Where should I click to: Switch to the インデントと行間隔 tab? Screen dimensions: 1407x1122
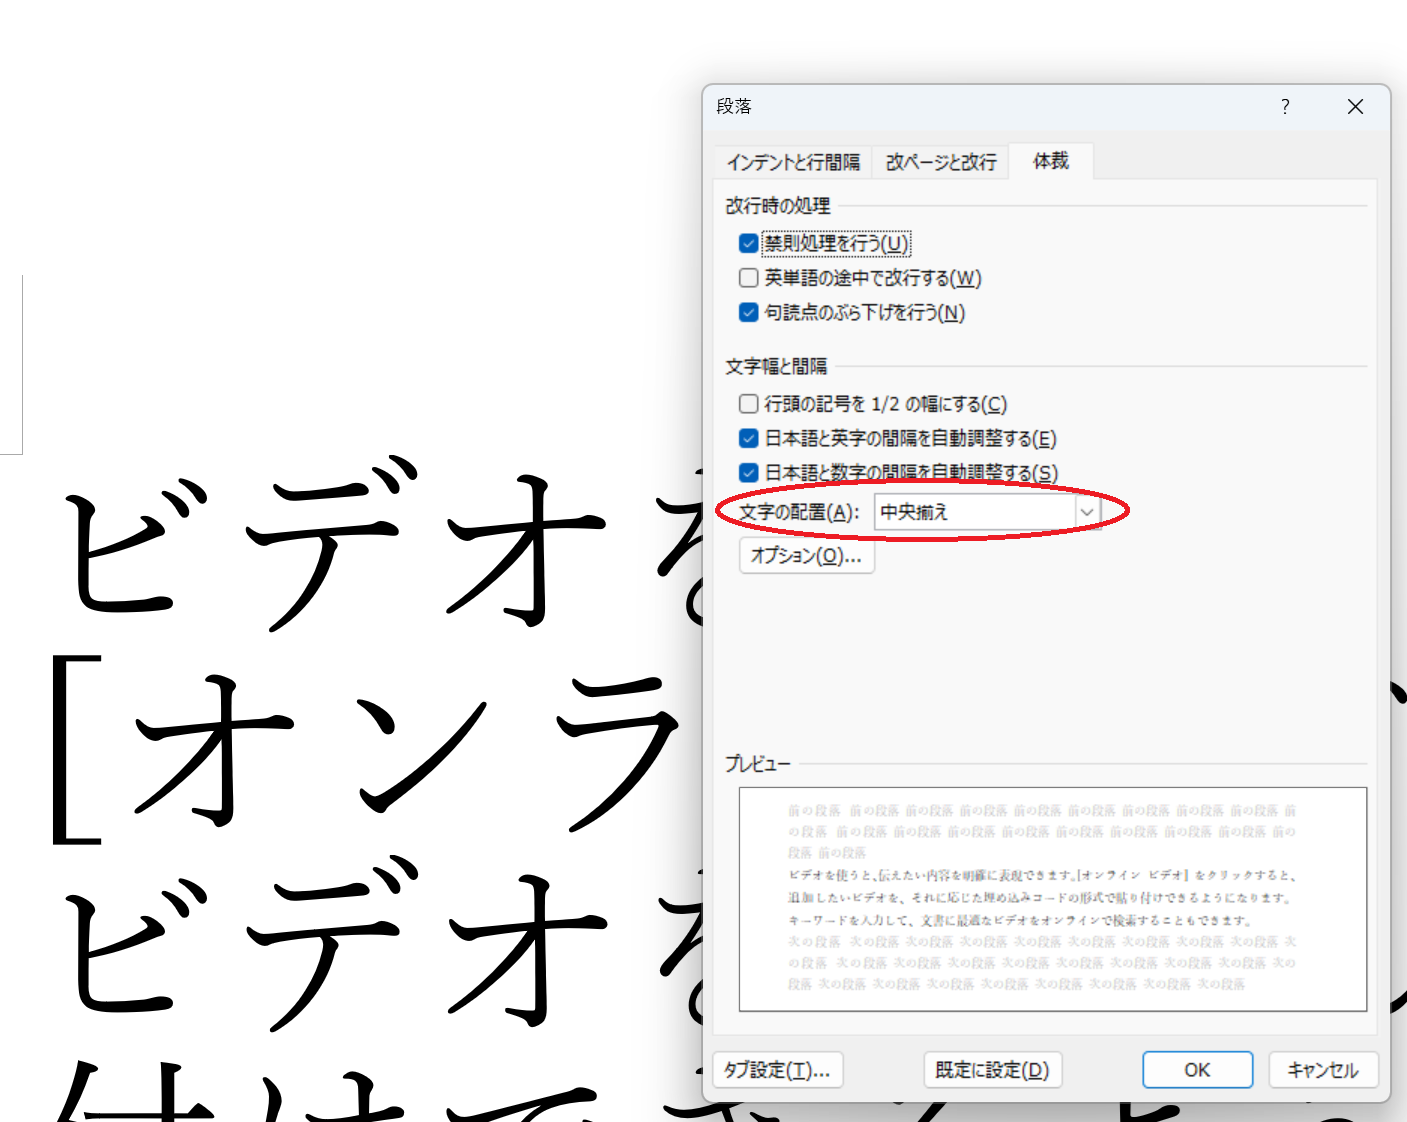click(793, 162)
